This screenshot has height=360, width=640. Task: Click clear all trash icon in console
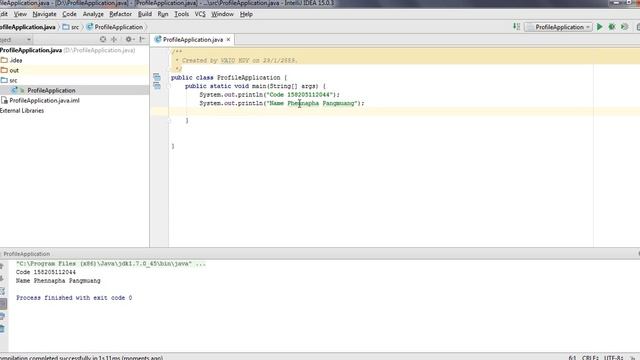[x=2, y=329]
